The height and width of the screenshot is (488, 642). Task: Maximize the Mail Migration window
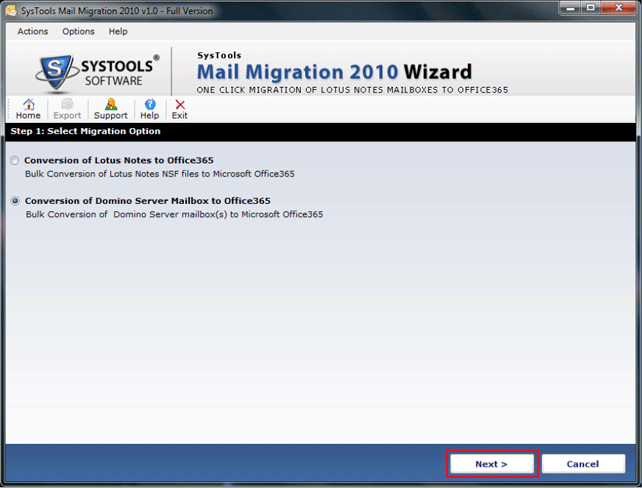591,8
